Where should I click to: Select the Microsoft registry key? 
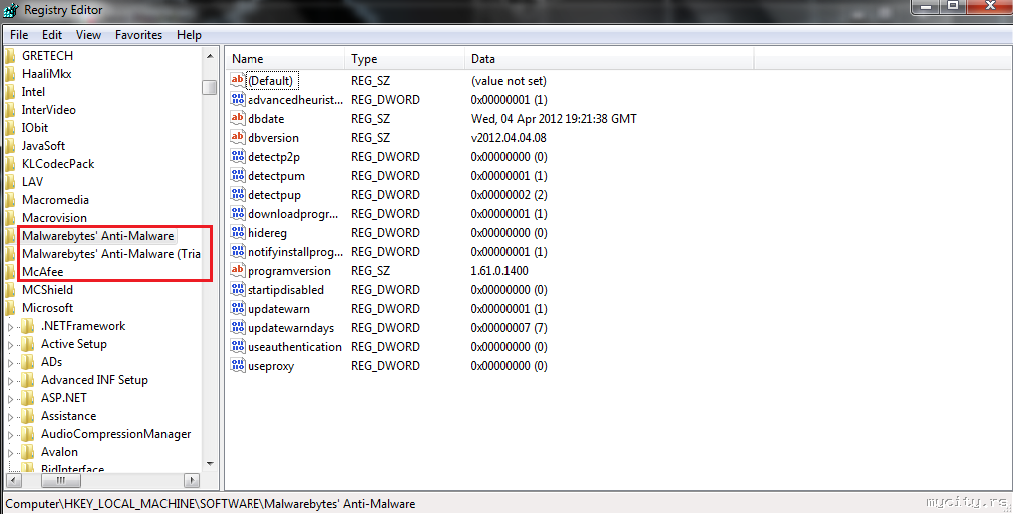pyautogui.click(x=47, y=308)
